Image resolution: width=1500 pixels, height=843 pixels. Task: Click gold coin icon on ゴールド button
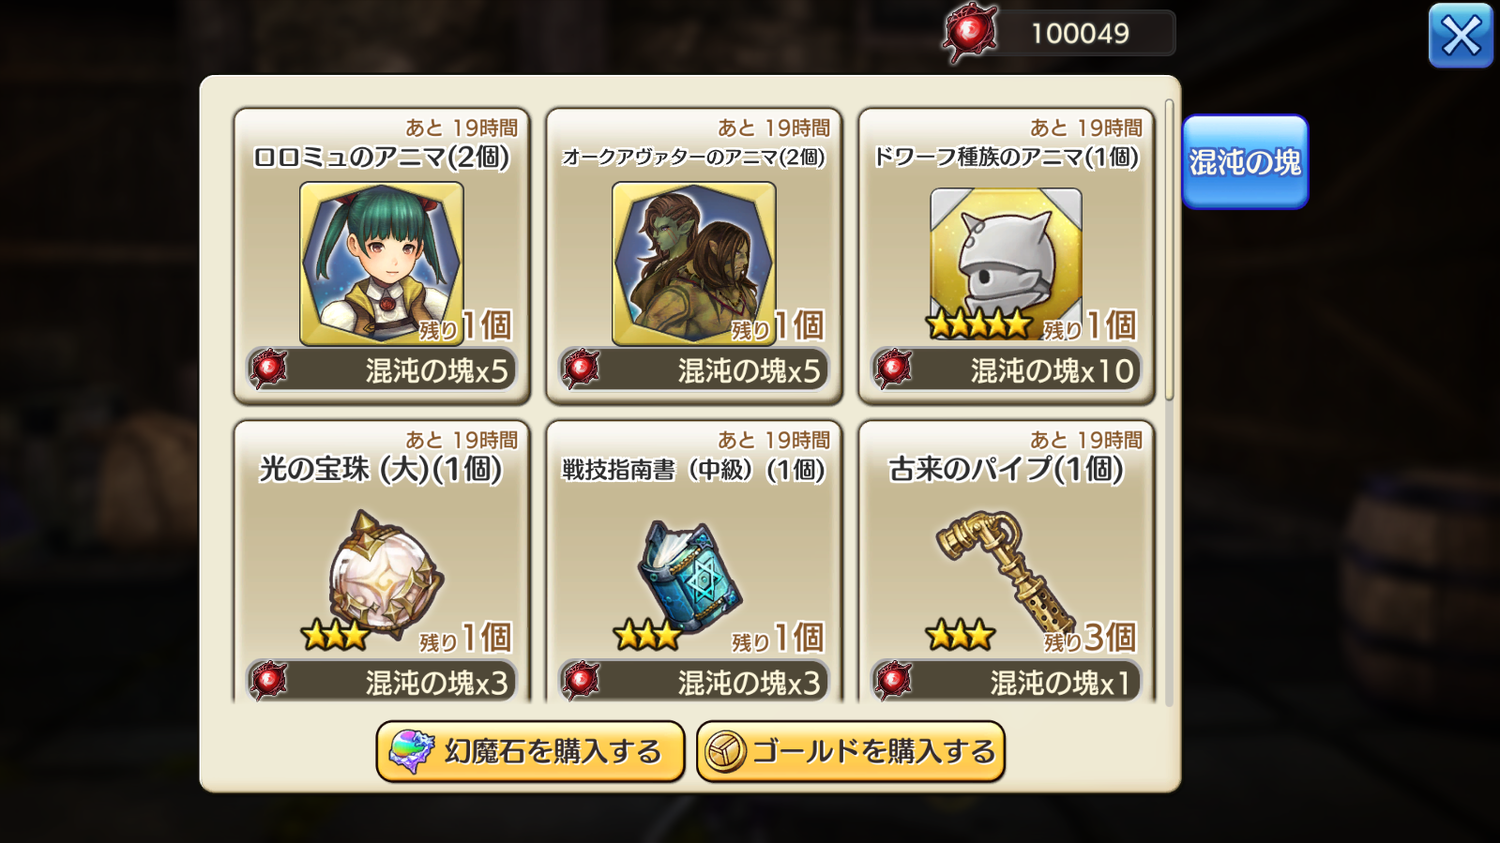coord(725,752)
